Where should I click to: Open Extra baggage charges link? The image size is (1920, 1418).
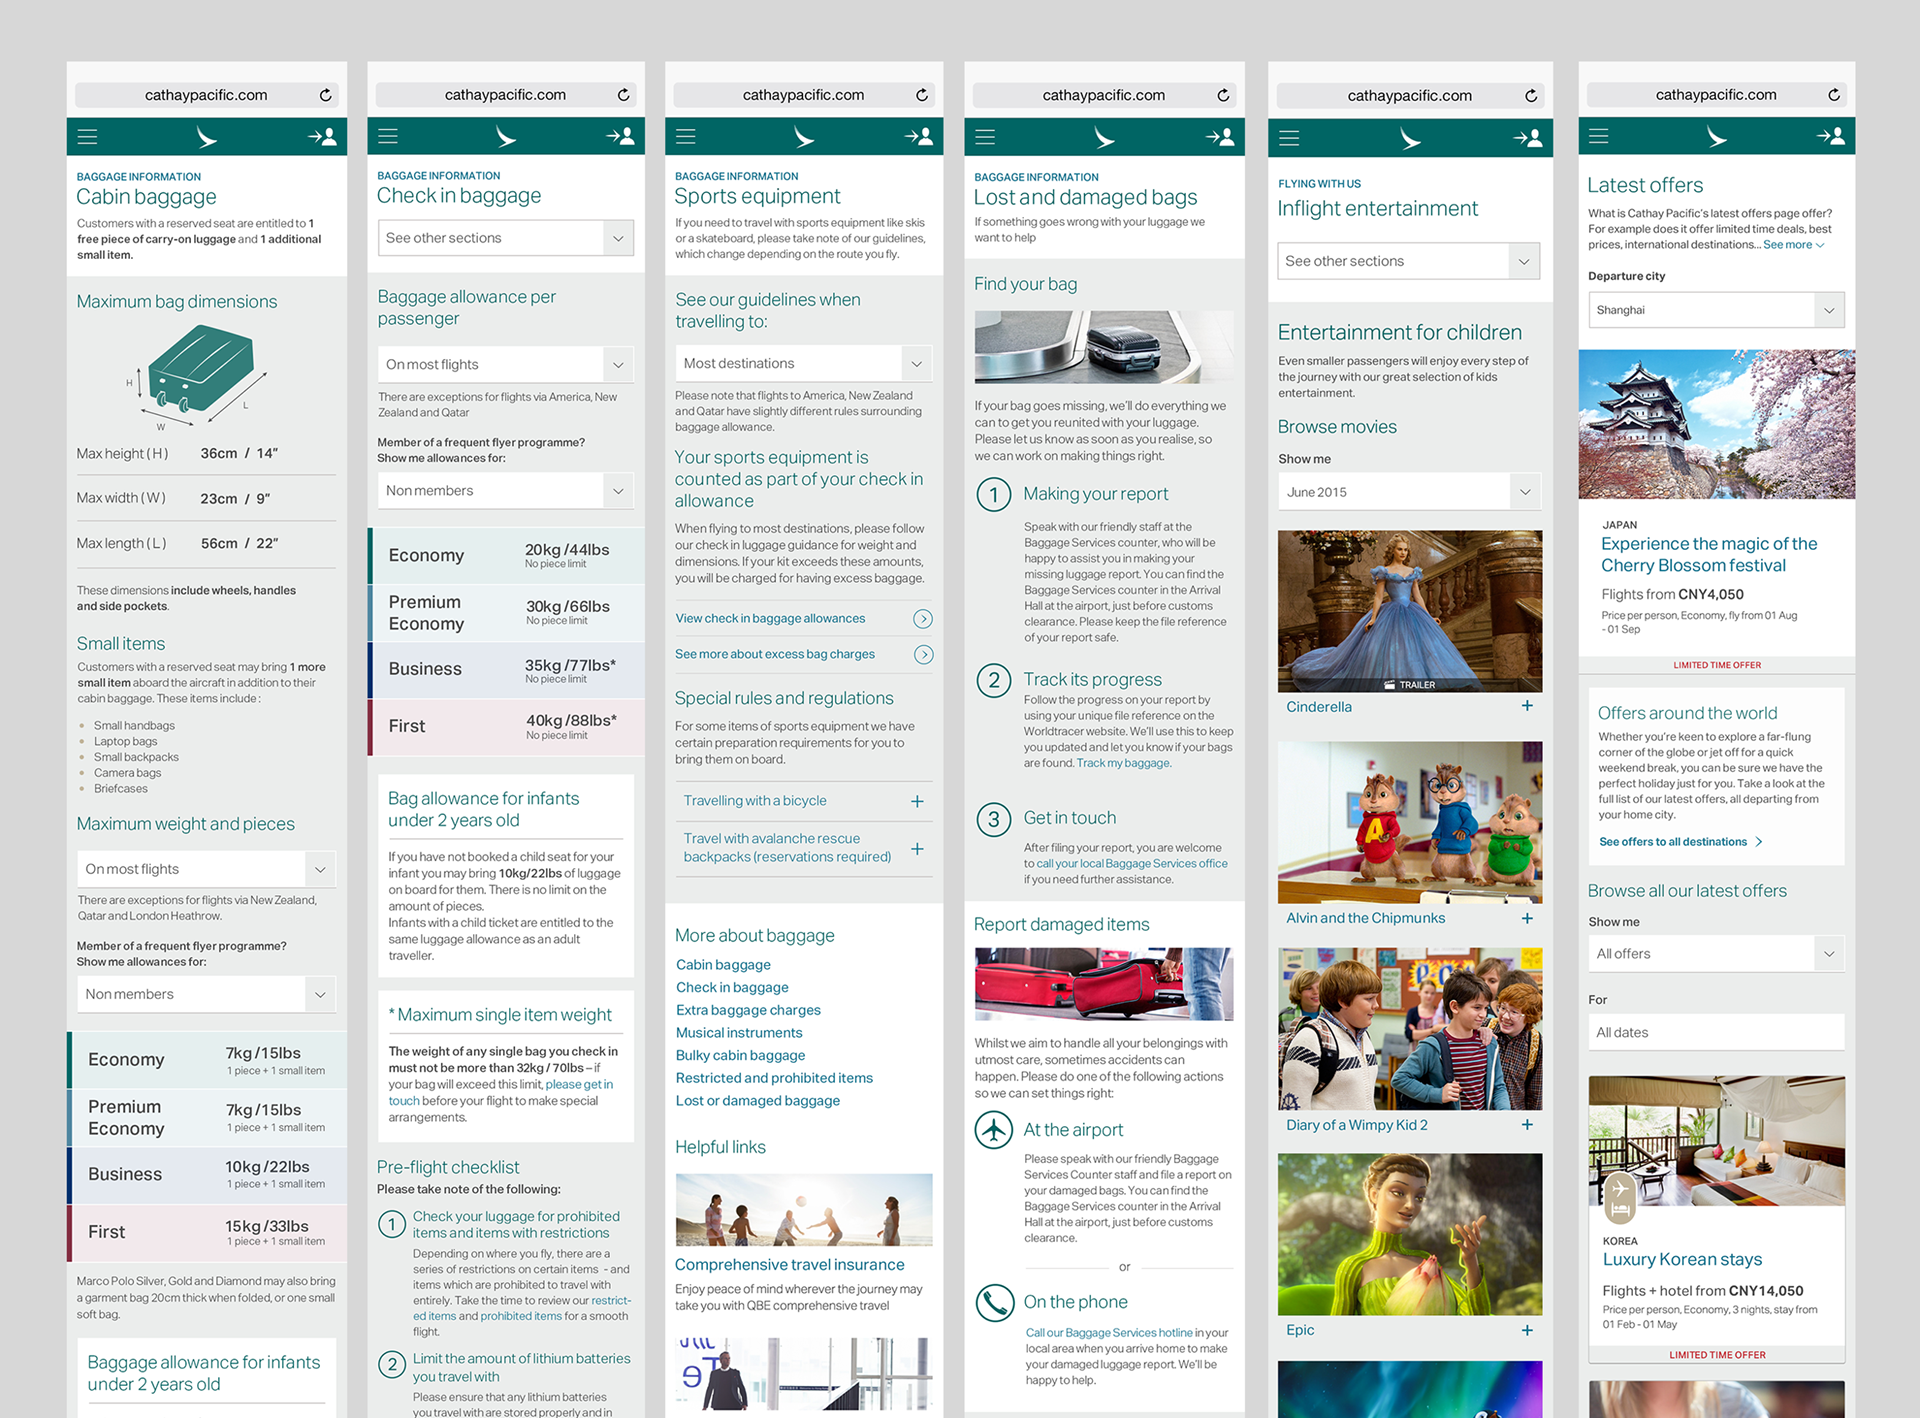(x=748, y=1010)
